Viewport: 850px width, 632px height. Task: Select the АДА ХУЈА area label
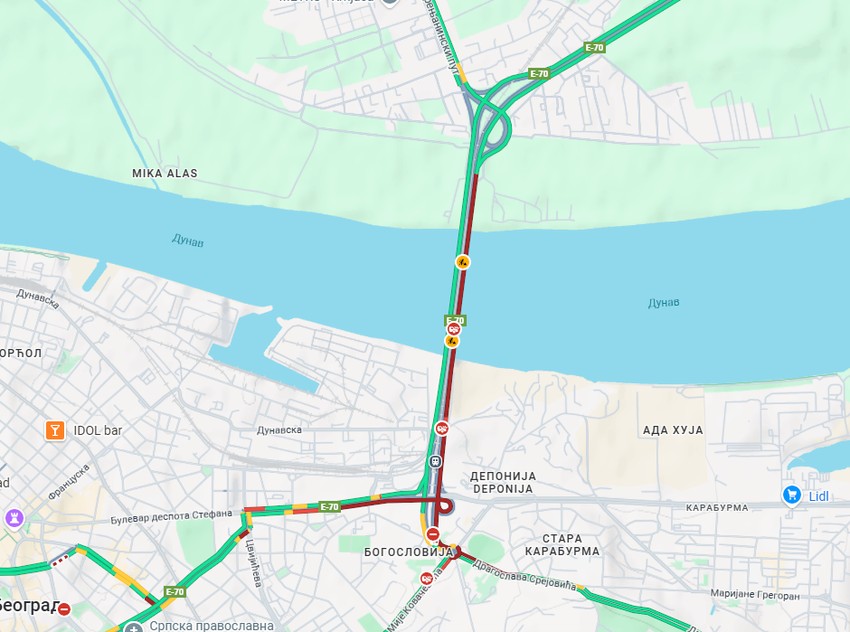pyautogui.click(x=673, y=430)
